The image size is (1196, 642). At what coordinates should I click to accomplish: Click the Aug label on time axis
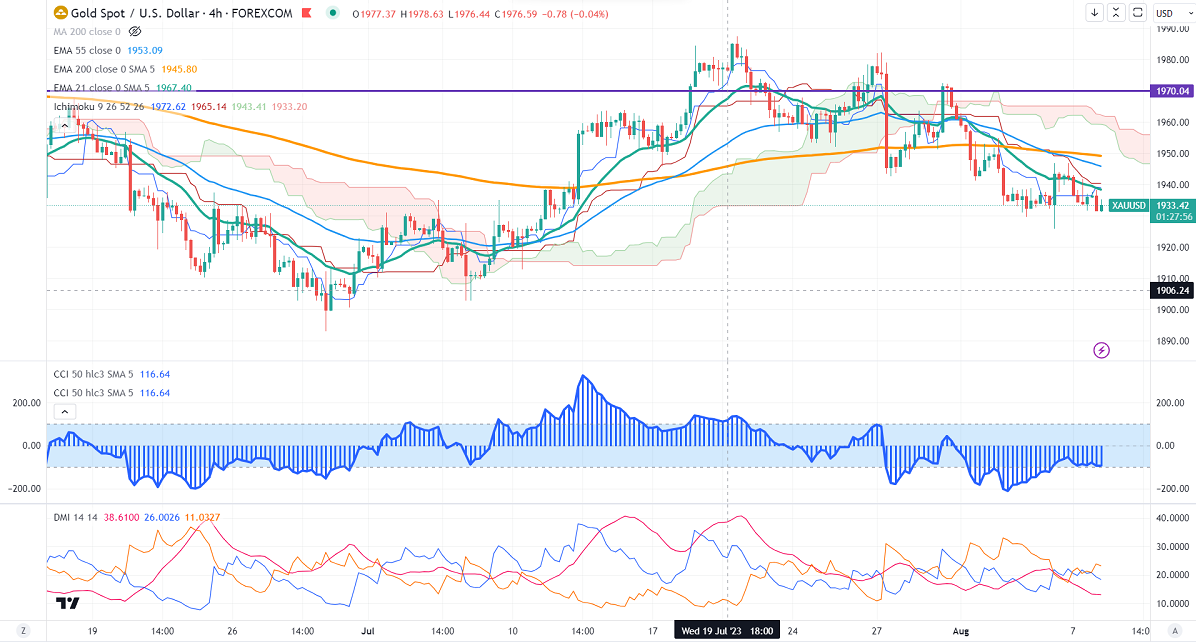960,631
